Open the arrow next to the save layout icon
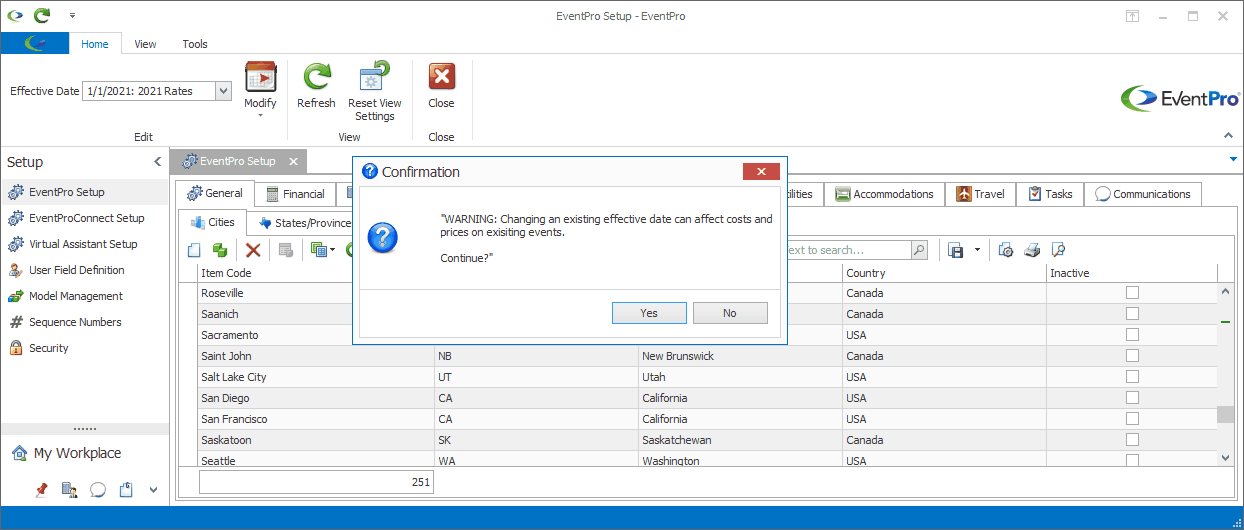The image size is (1244, 530). point(977,250)
